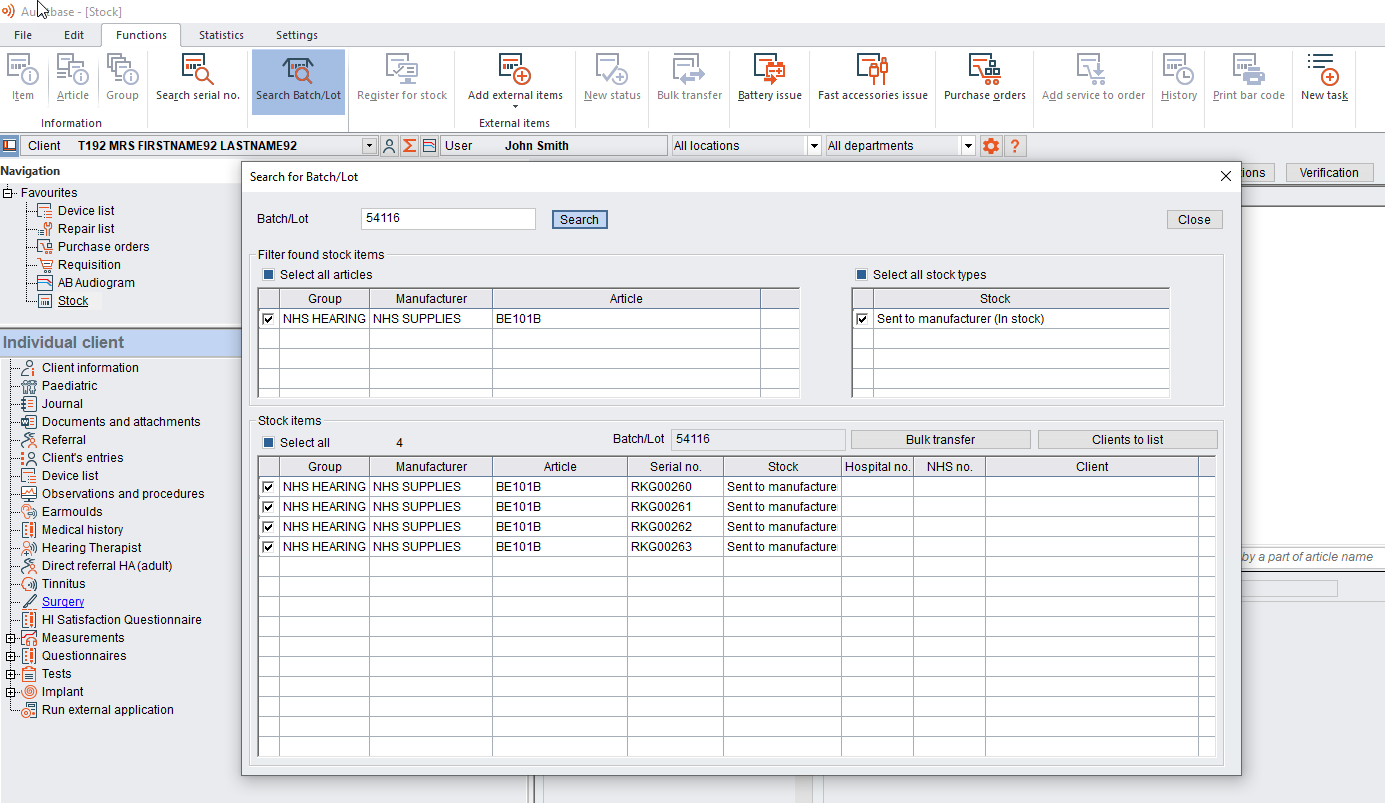1385x803 pixels.
Task: Open Purchase orders from ribbon
Action: click(985, 78)
